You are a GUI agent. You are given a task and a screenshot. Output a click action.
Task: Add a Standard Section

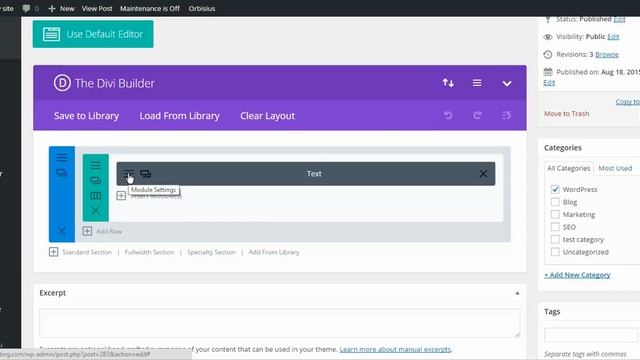[x=87, y=252]
